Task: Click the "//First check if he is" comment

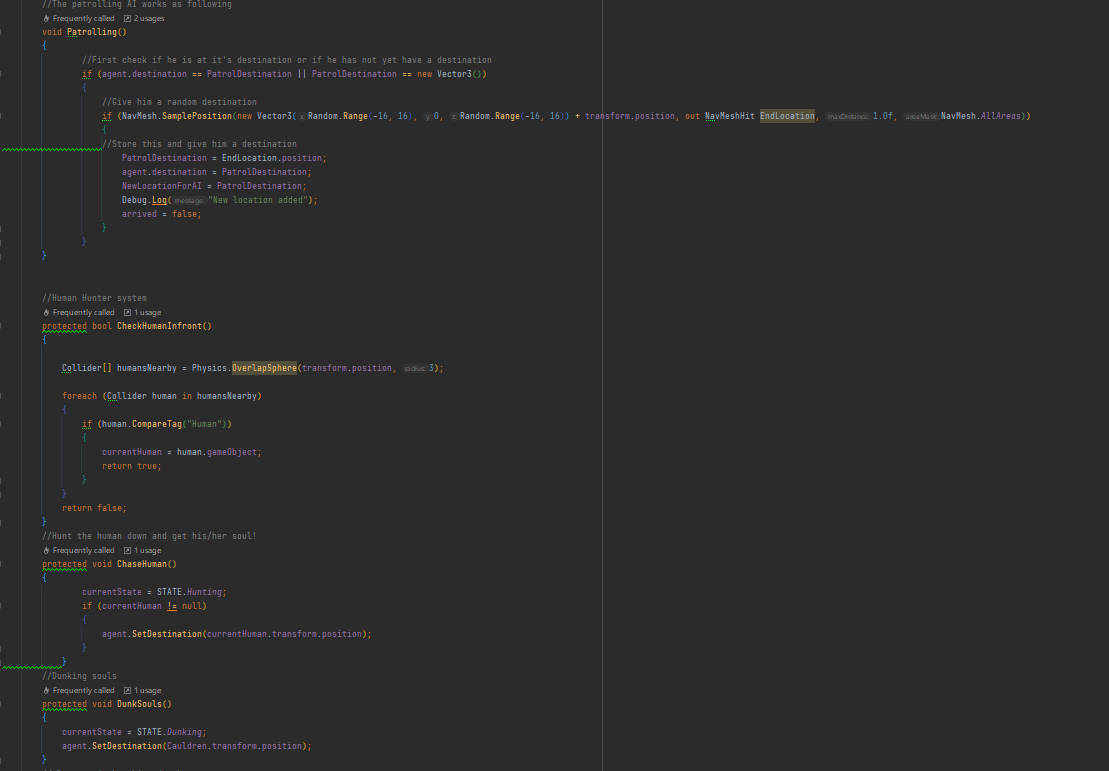Action: click(286, 60)
